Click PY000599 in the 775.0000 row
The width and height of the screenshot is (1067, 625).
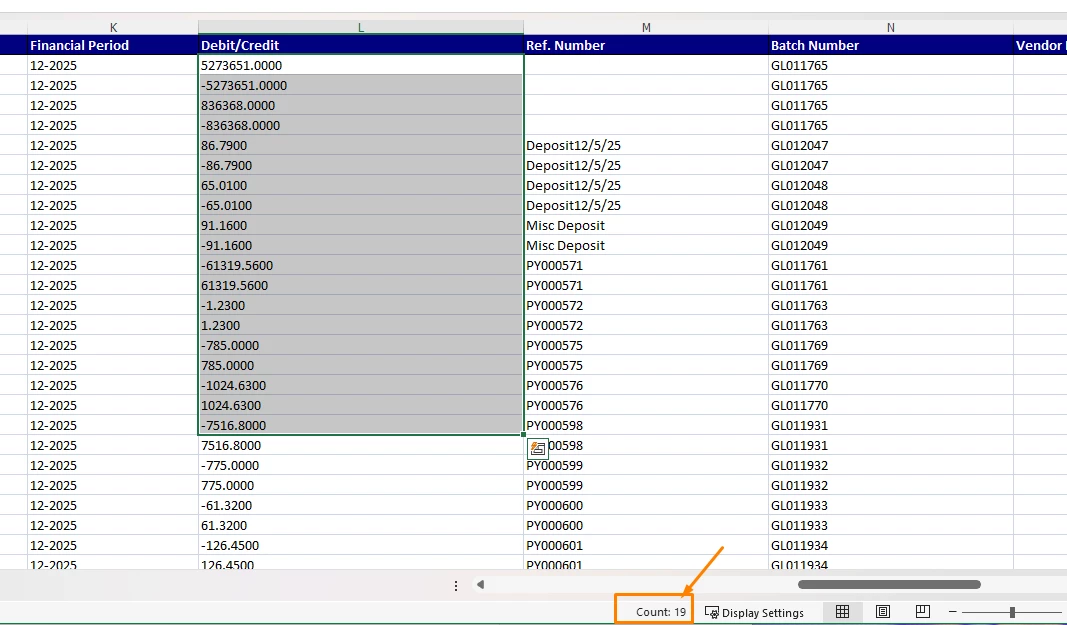click(x=555, y=485)
